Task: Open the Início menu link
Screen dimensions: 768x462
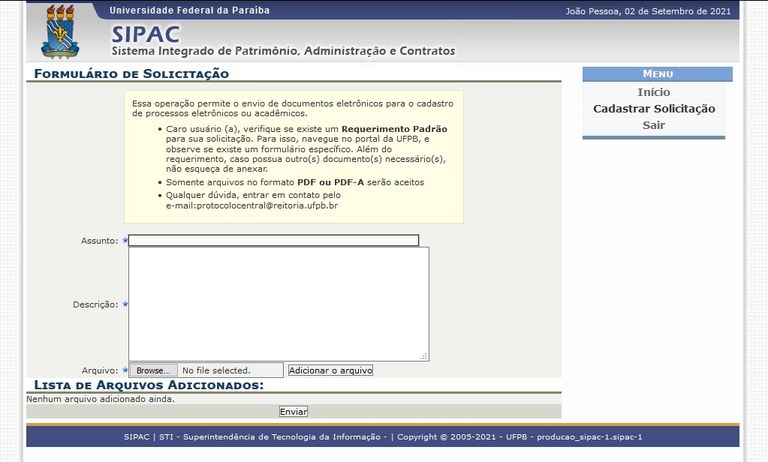Action: [654, 92]
